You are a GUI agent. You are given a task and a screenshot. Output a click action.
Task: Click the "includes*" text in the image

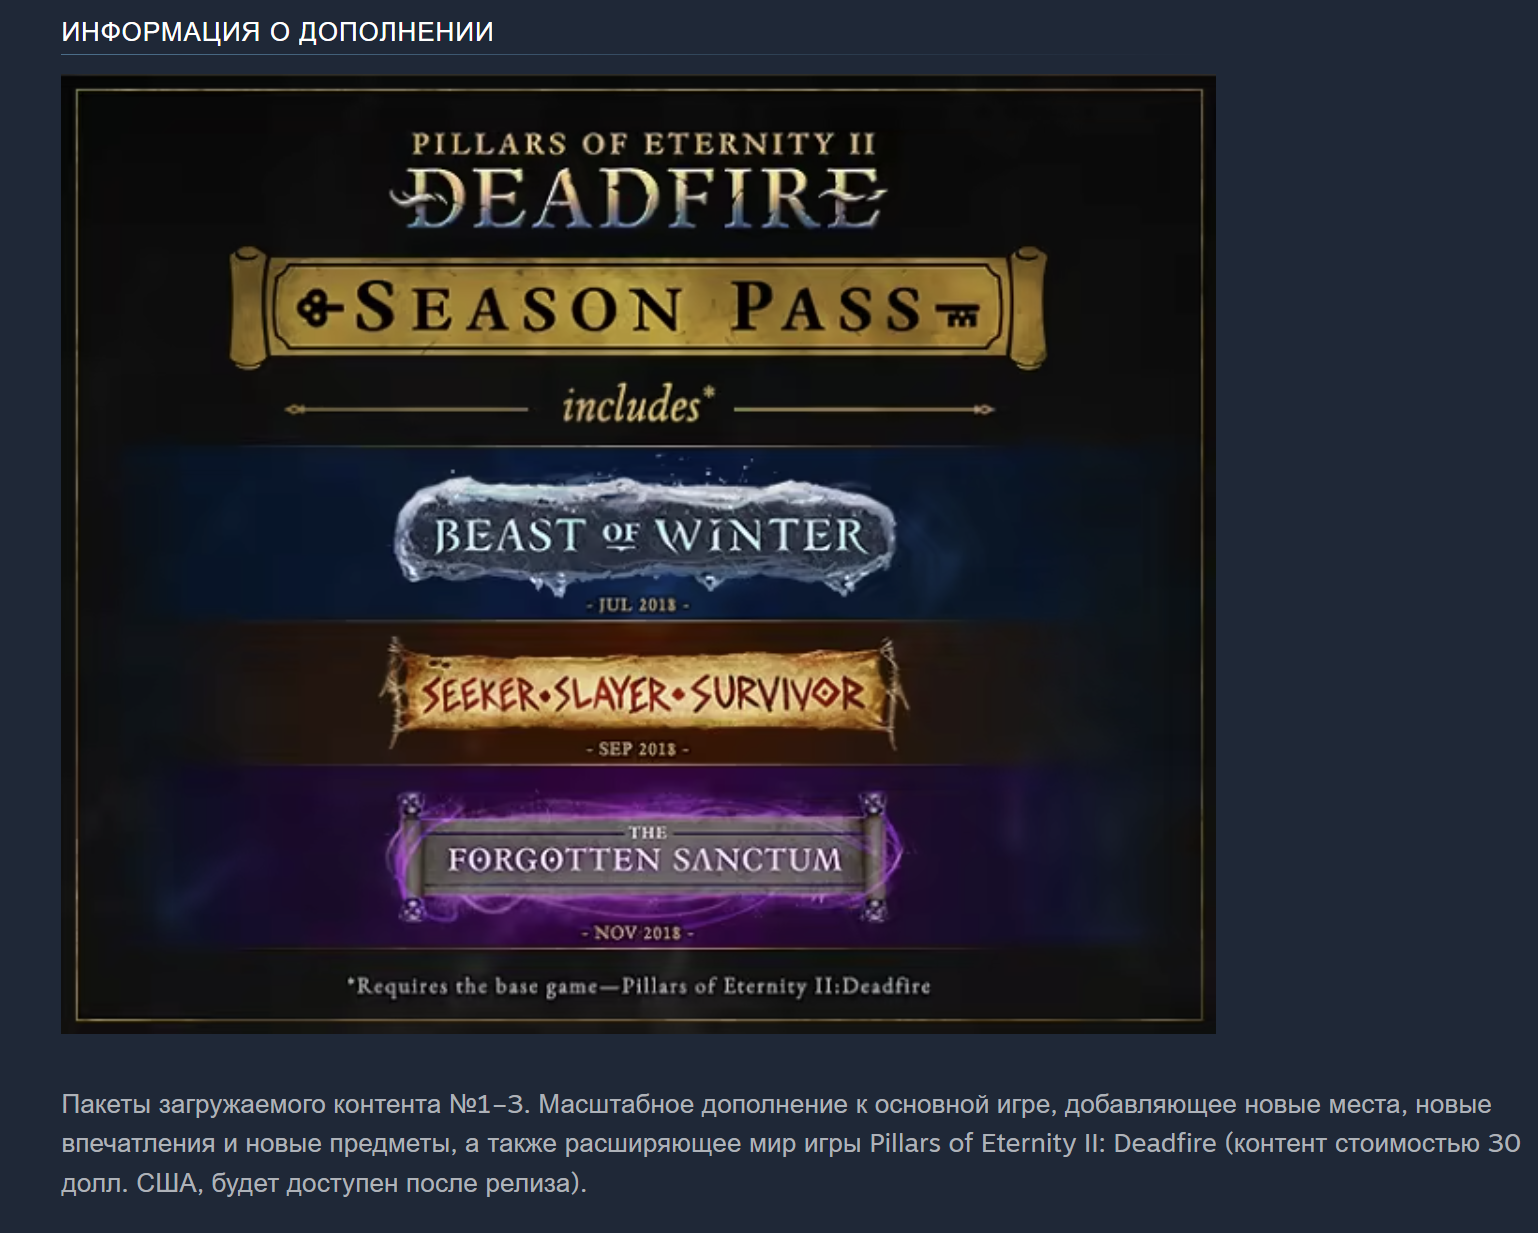point(638,405)
